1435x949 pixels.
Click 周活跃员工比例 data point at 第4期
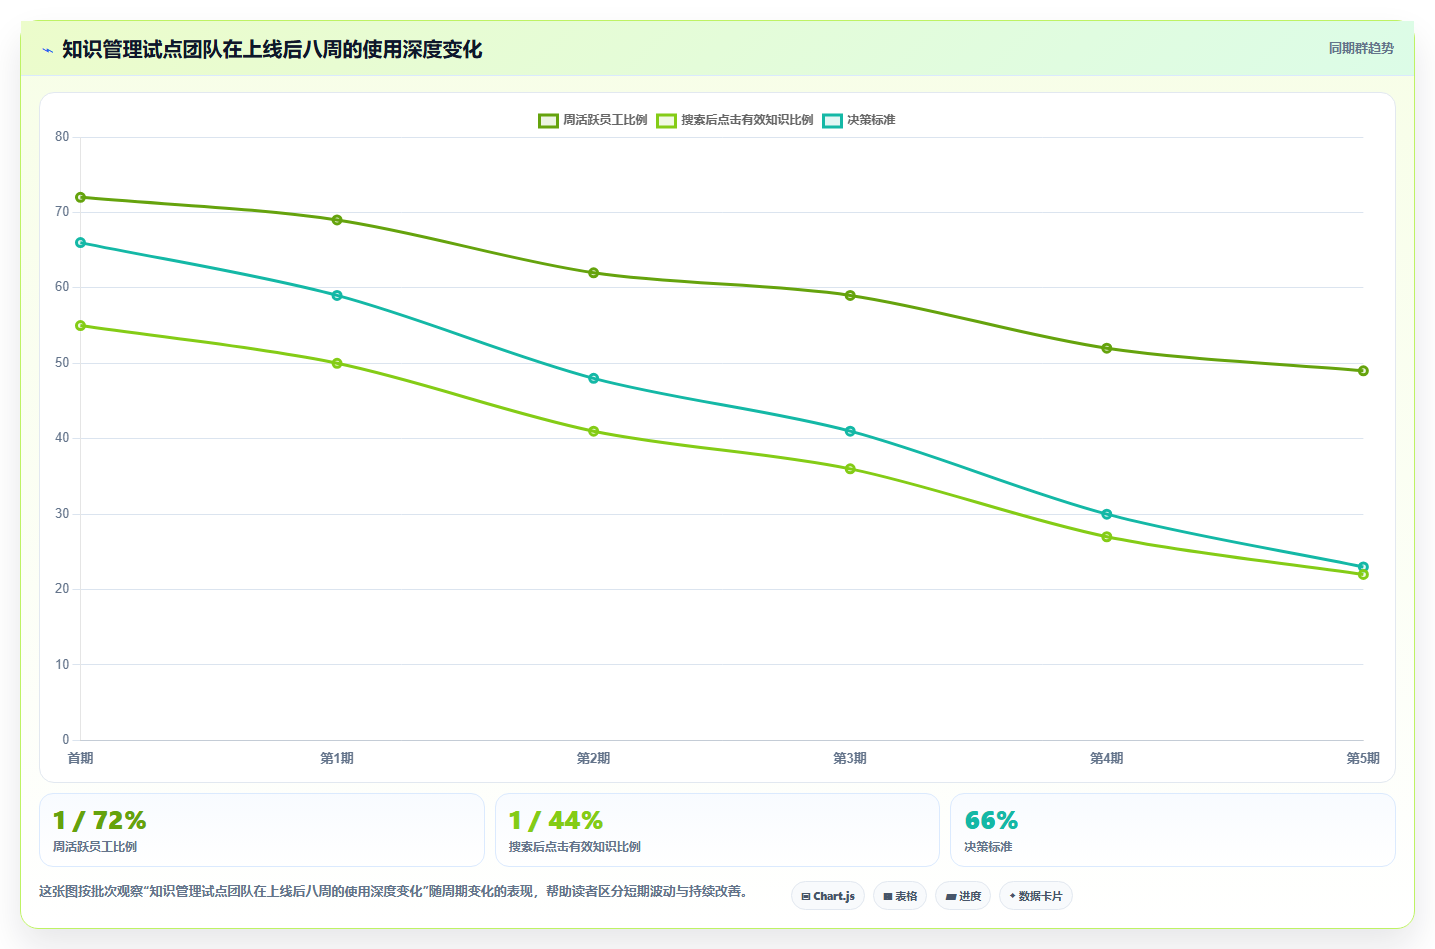1106,348
